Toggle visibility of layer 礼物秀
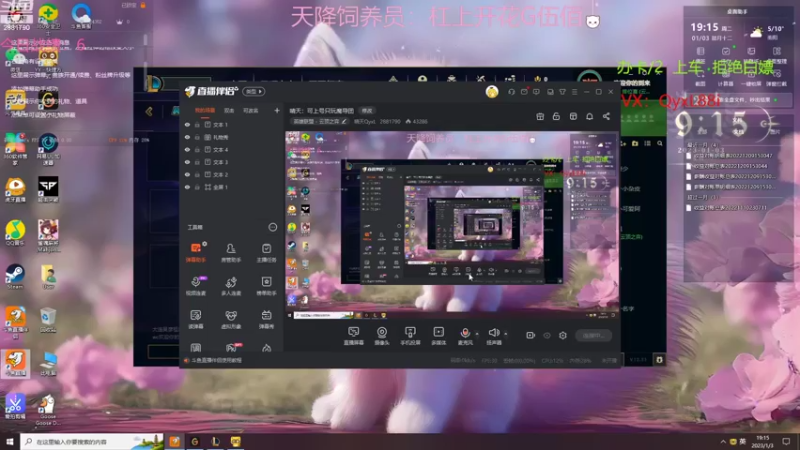Image resolution: width=800 pixels, height=450 pixels. tap(187, 137)
